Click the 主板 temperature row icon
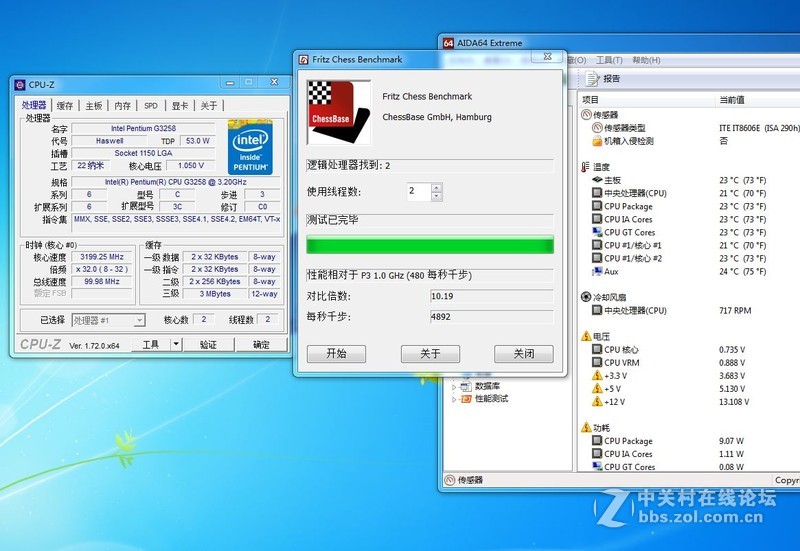This screenshot has height=551, width=800. click(597, 180)
